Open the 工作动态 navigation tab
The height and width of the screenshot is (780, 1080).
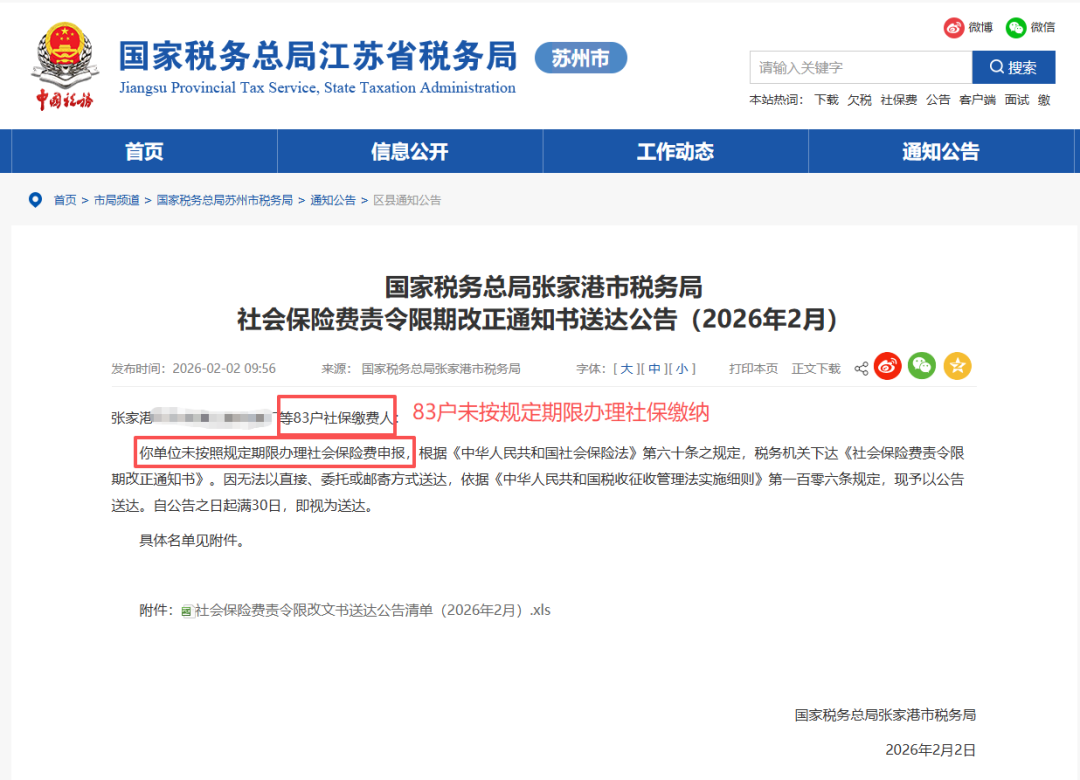pos(675,151)
